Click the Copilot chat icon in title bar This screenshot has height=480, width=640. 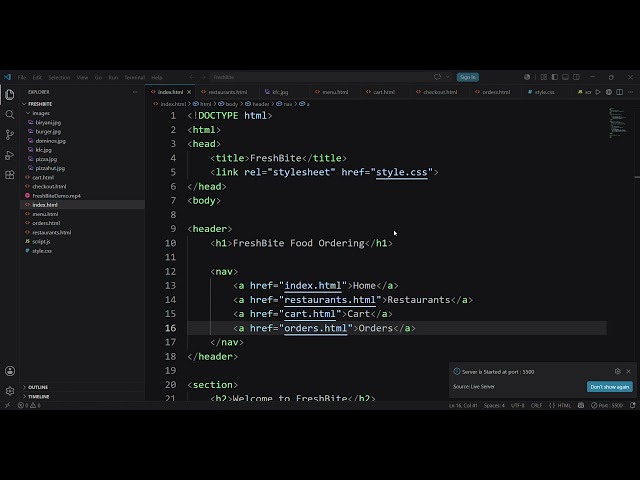(x=438, y=77)
